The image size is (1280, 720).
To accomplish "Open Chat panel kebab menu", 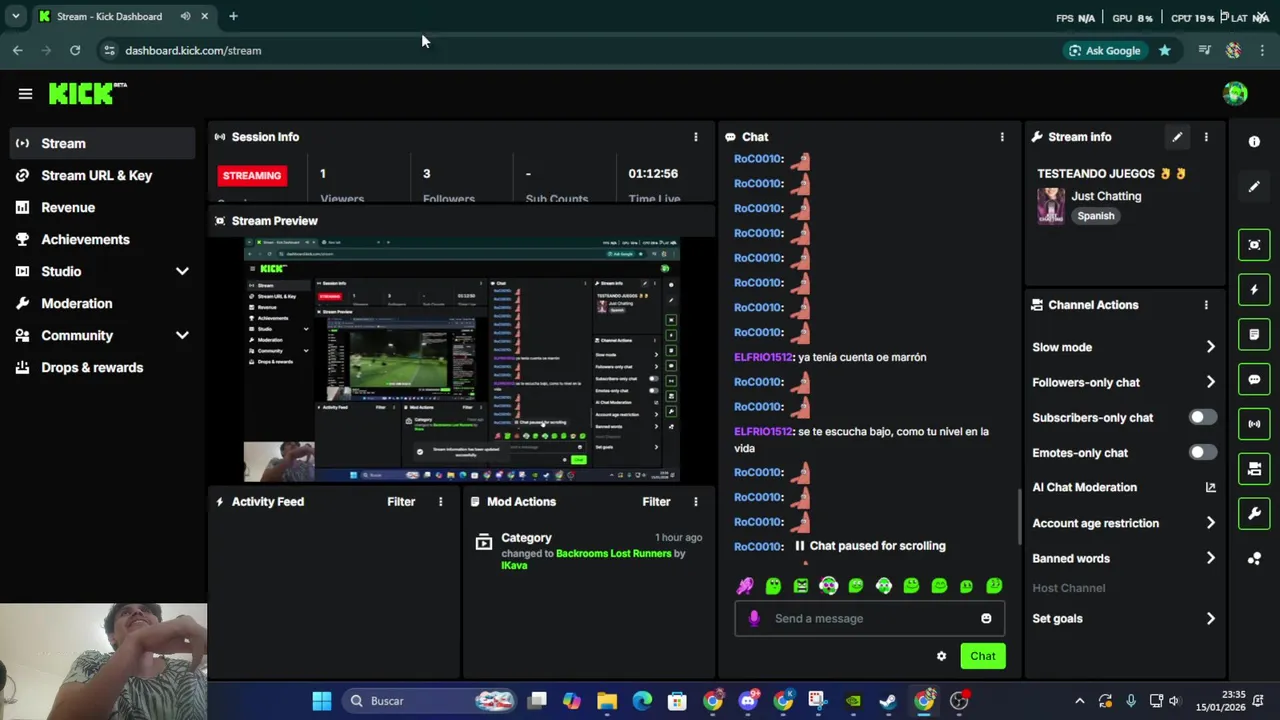I will 1002,137.
